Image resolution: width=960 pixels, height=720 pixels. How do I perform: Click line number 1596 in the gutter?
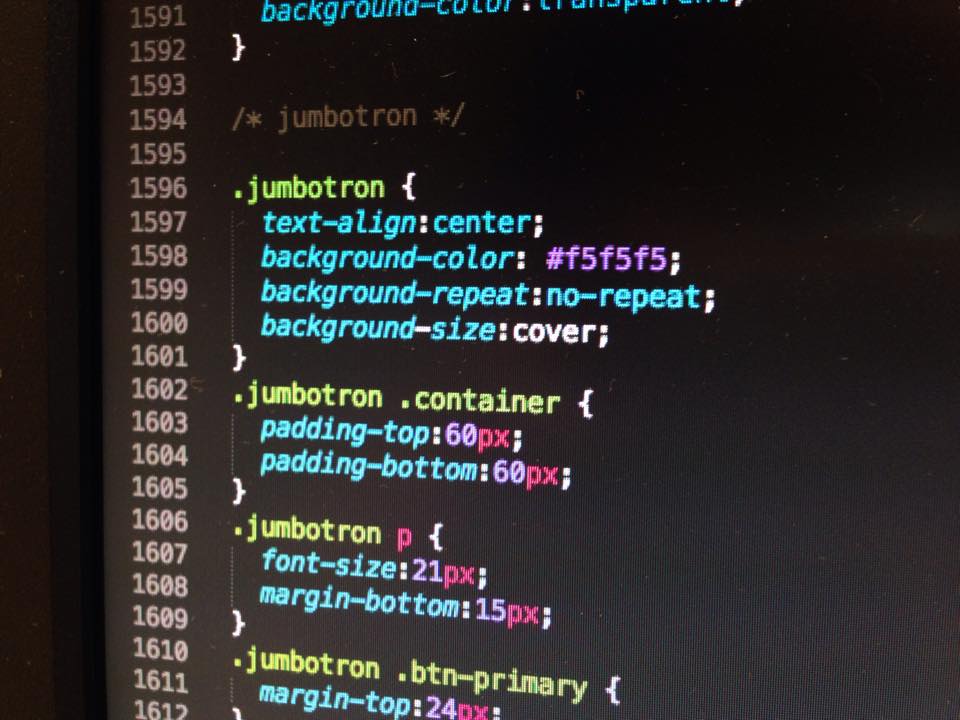point(158,188)
